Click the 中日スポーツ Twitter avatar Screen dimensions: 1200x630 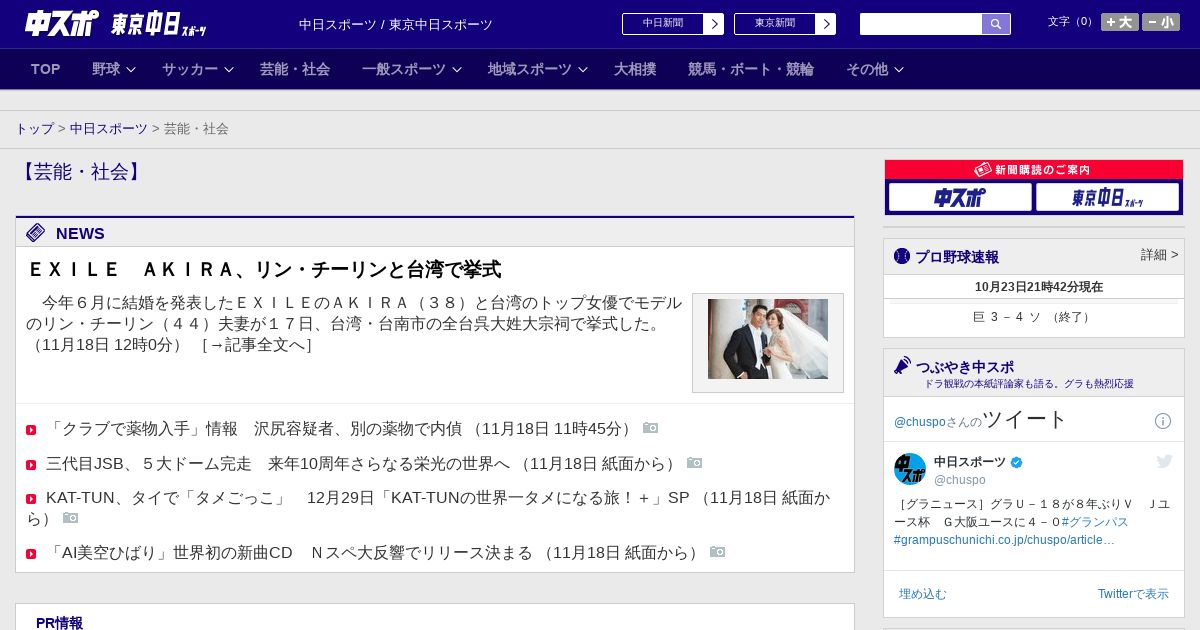[910, 469]
